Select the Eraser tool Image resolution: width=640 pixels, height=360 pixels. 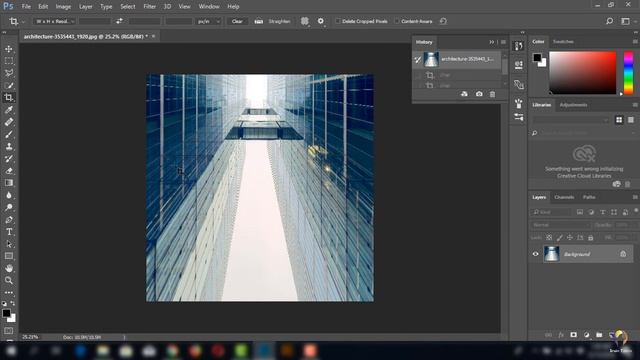pos(9,171)
